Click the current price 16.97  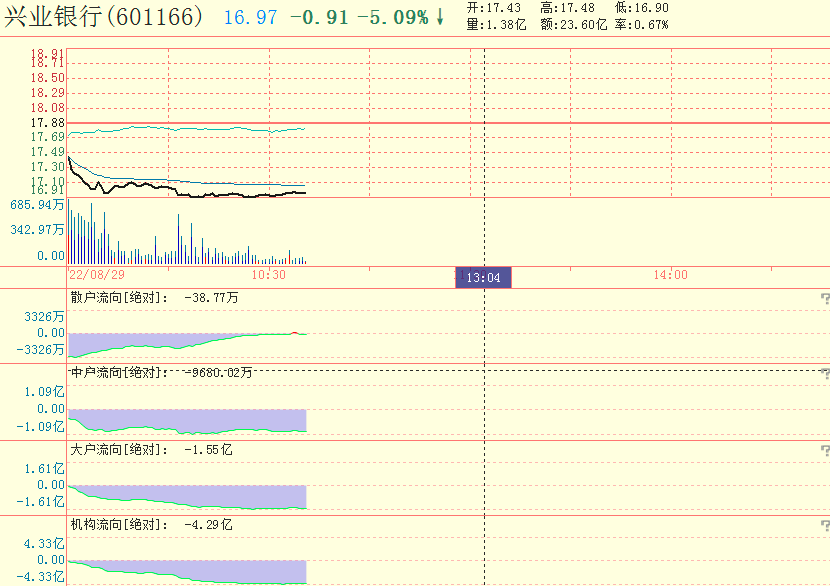click(x=250, y=17)
